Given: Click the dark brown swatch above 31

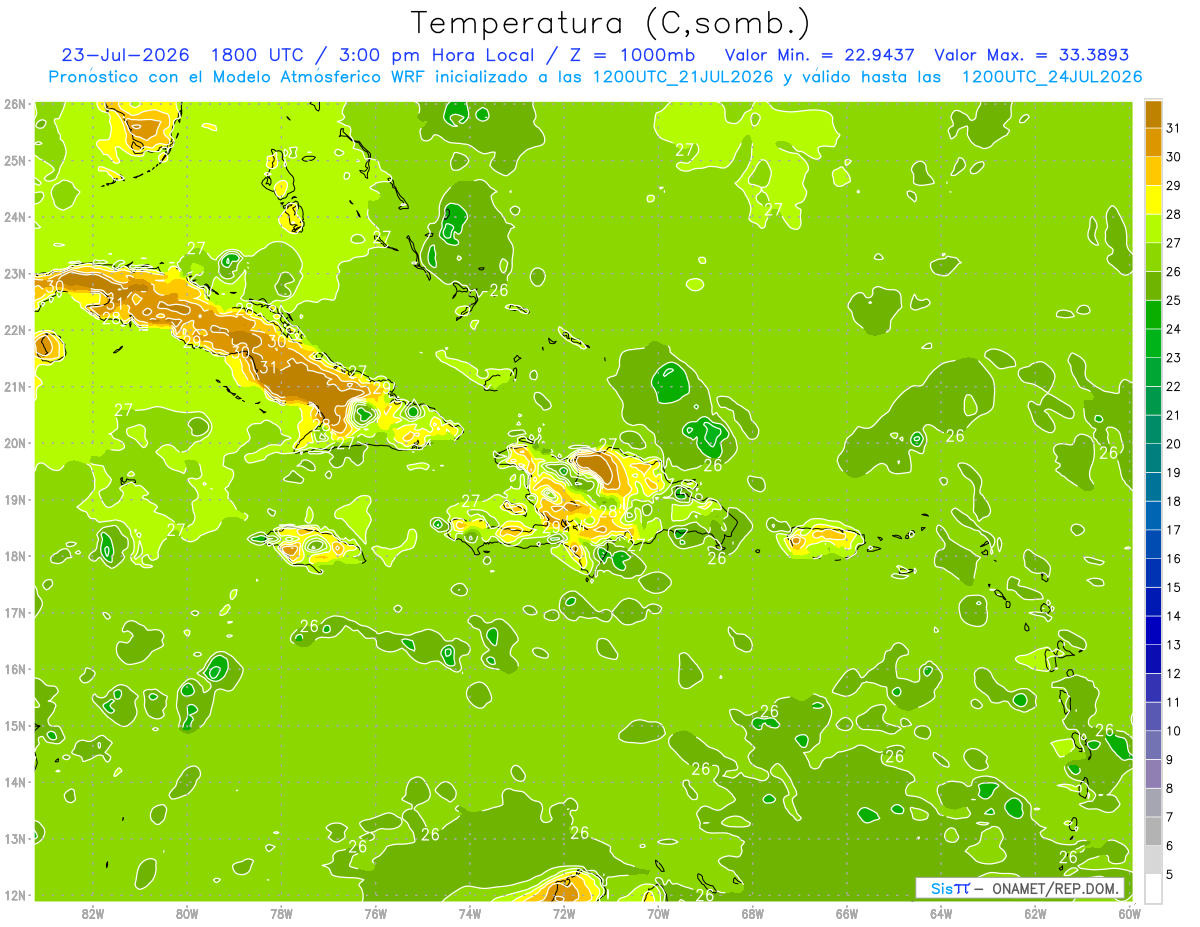Looking at the screenshot, I should 1153,114.
